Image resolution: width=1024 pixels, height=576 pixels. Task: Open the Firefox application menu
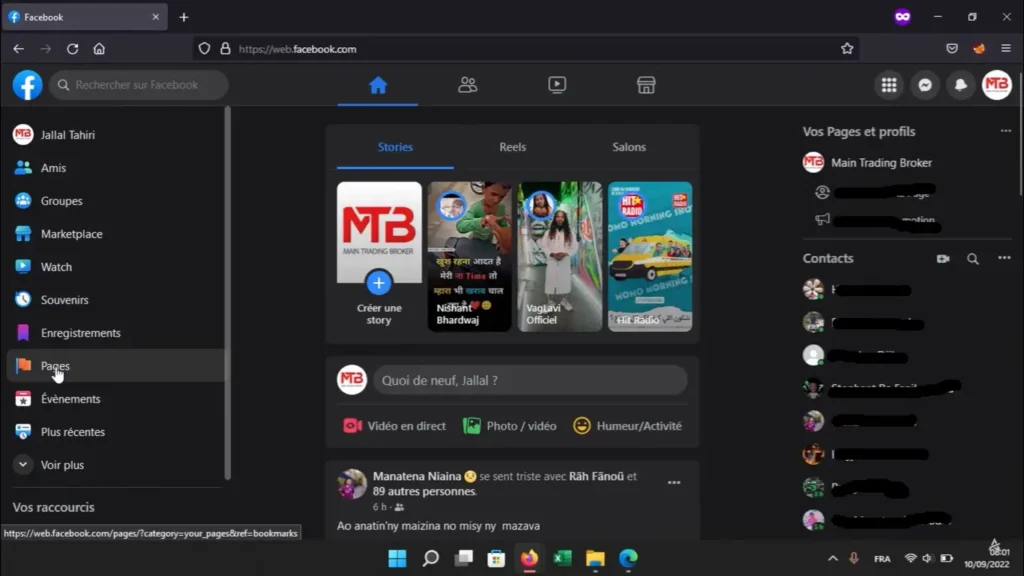[x=1006, y=49]
